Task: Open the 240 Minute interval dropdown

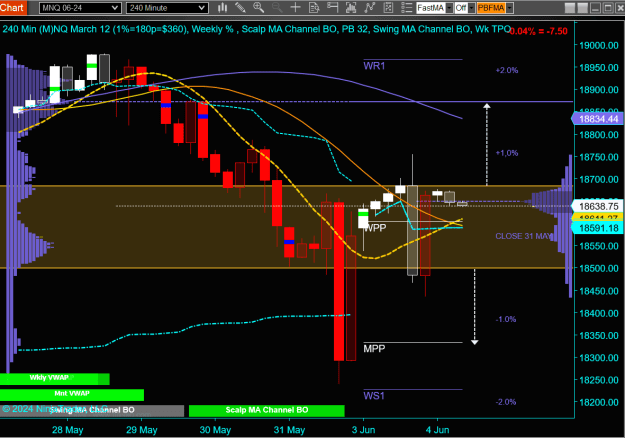Action: 167,8
